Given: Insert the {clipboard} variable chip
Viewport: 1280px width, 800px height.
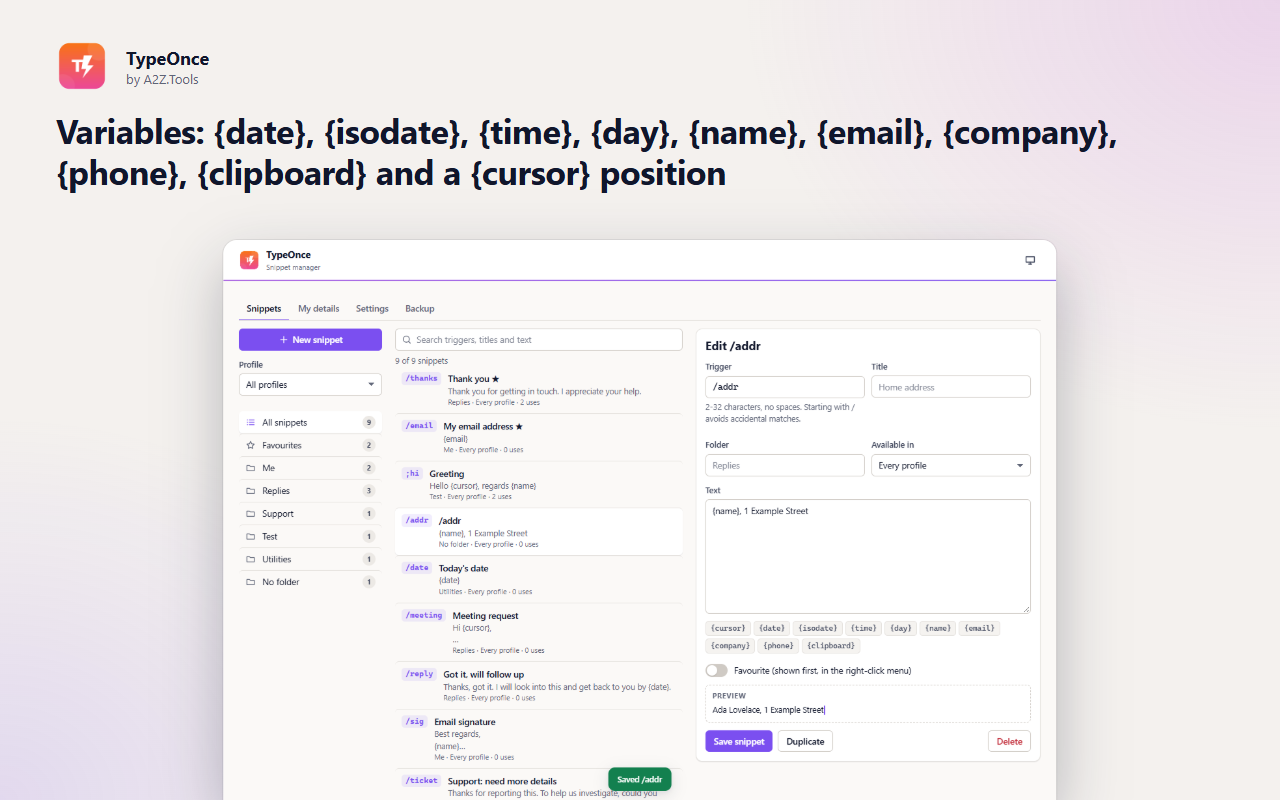Looking at the screenshot, I should (x=831, y=646).
